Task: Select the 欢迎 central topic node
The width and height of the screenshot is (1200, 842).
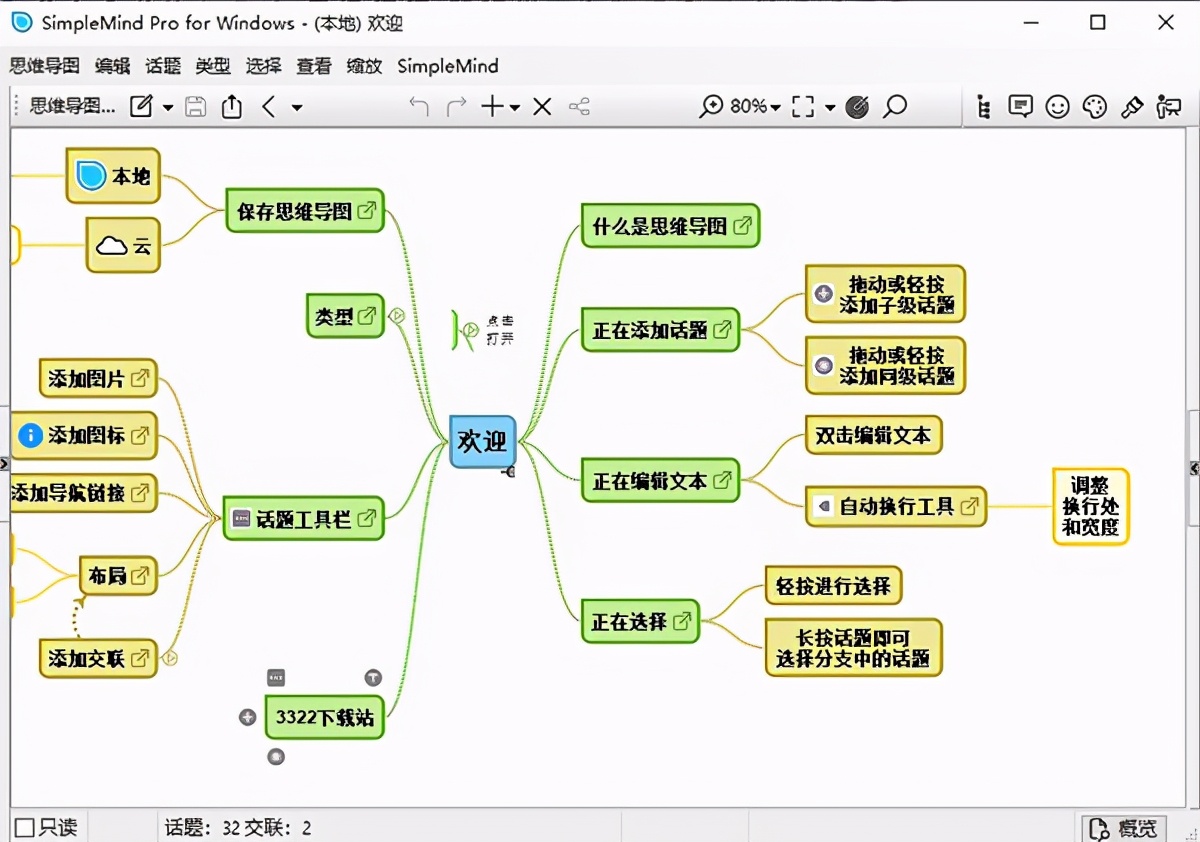Action: (482, 440)
